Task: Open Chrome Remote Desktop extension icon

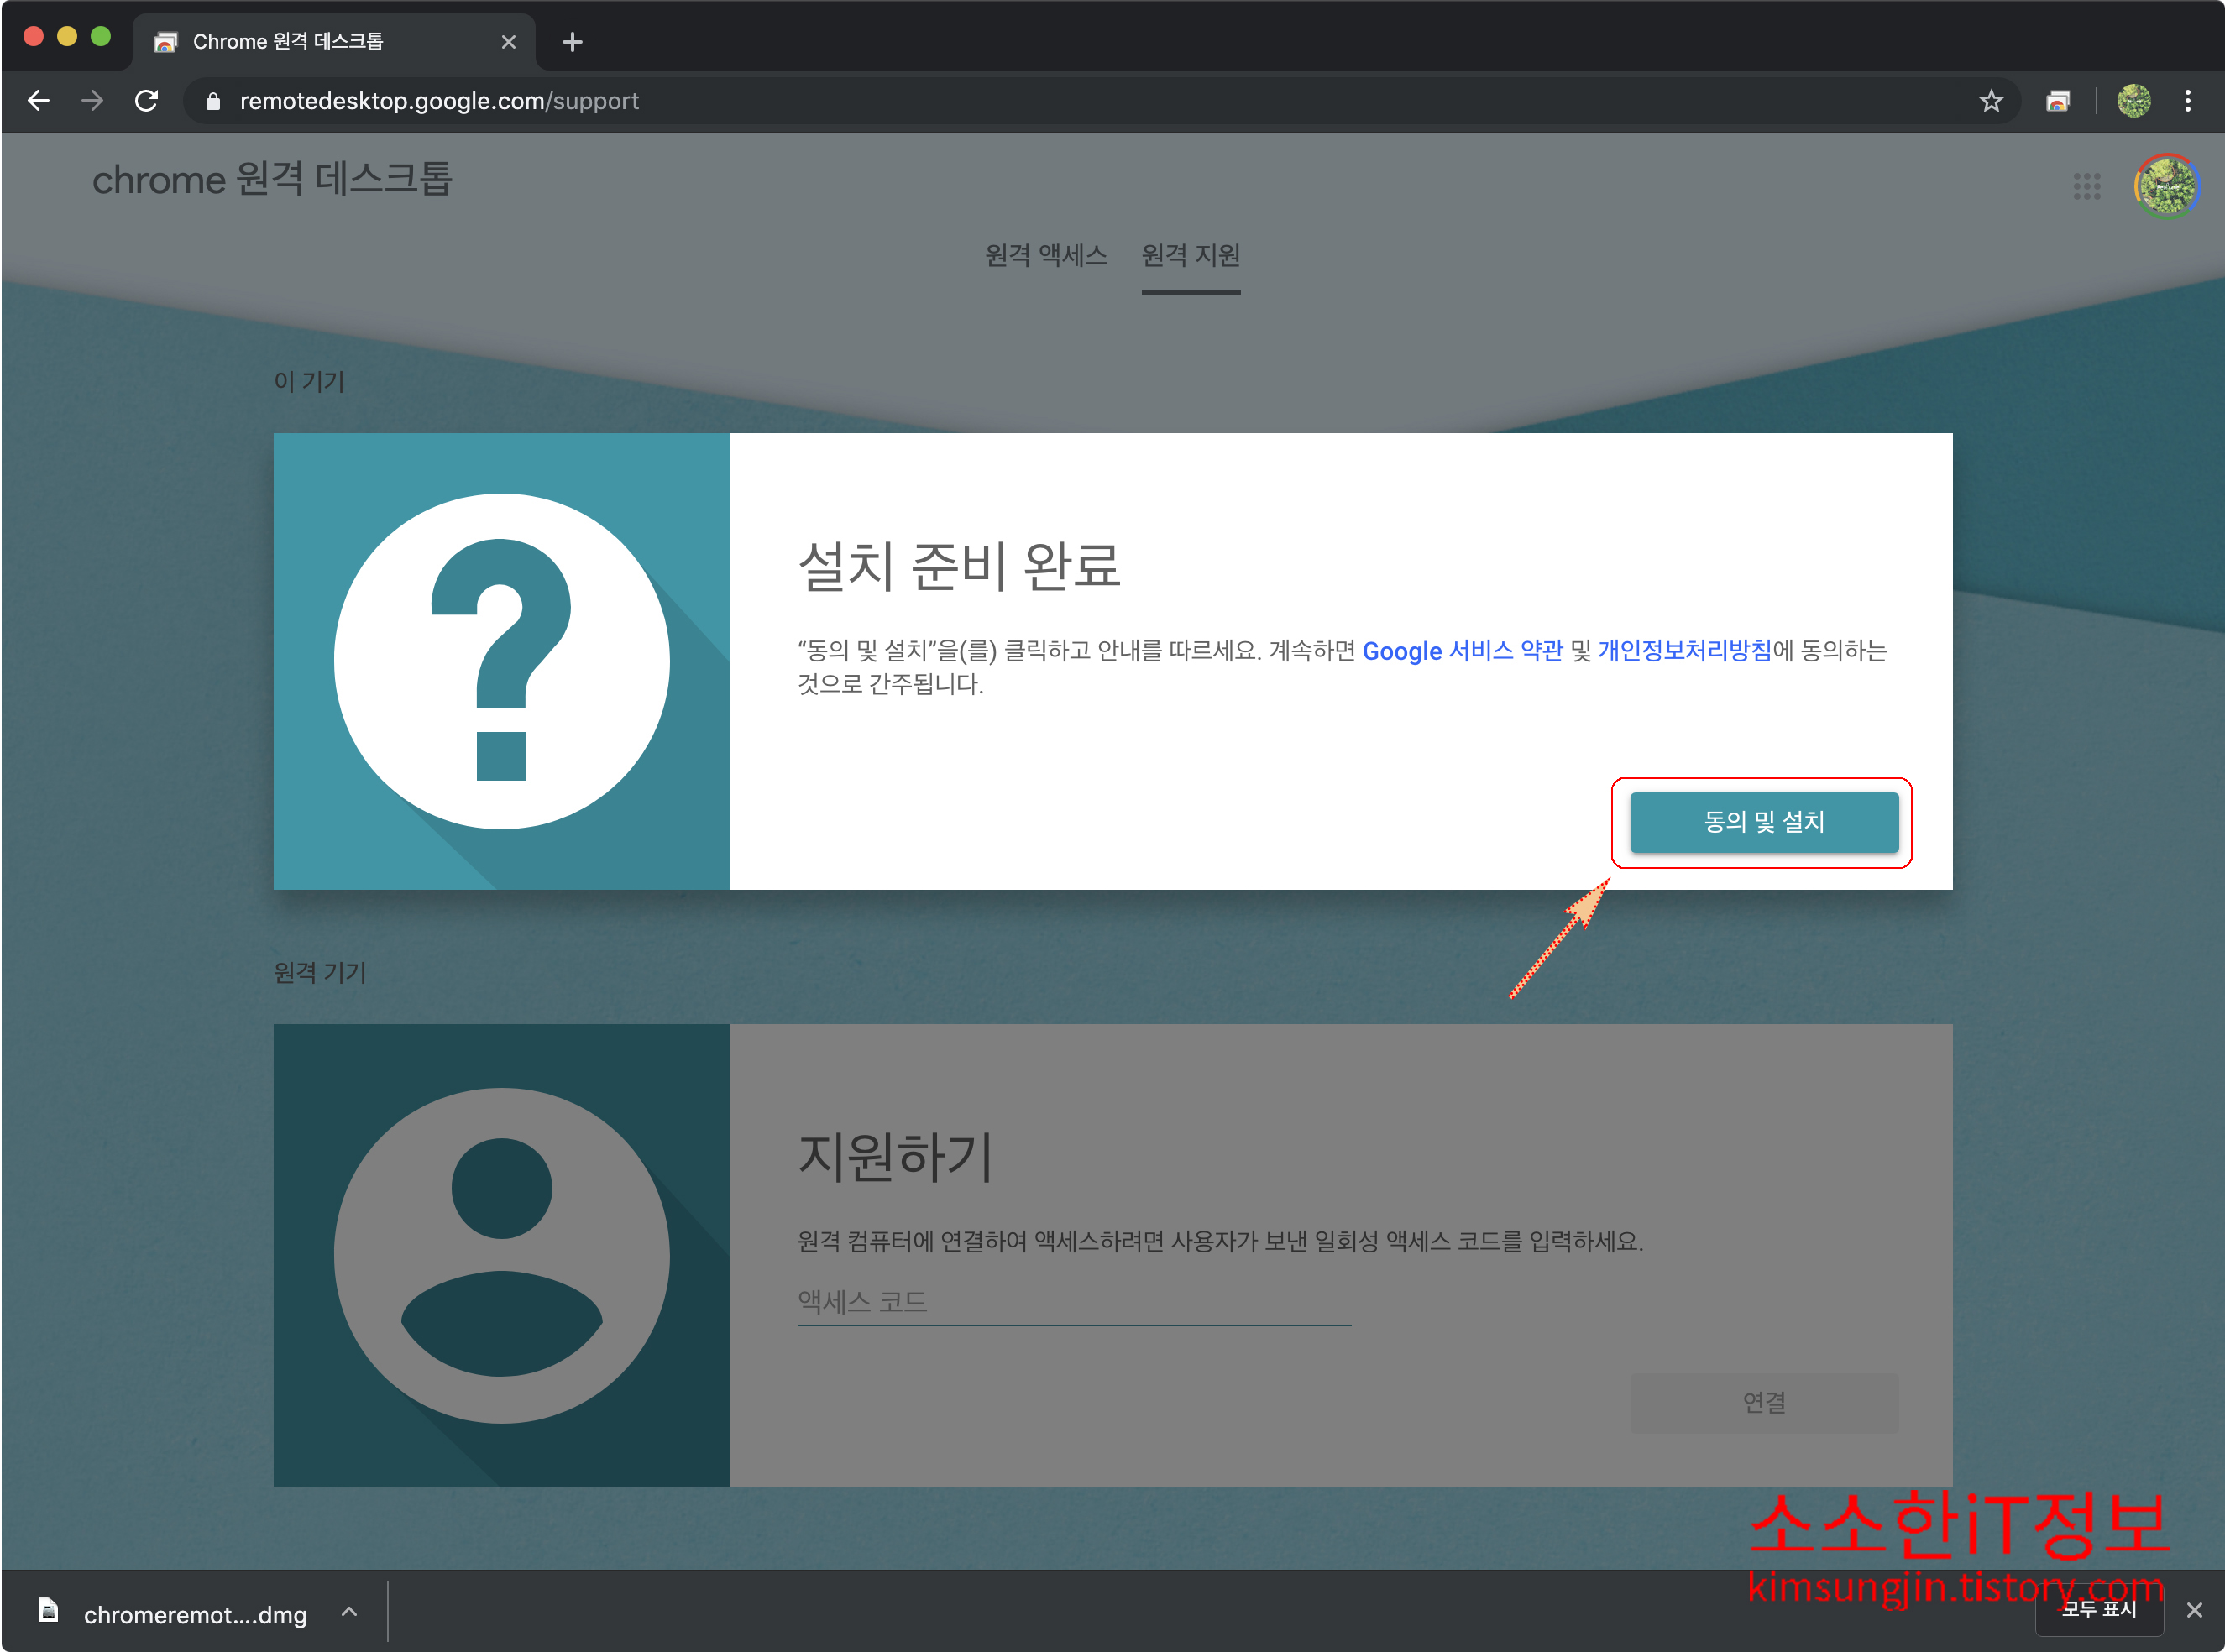Action: pos(2057,101)
